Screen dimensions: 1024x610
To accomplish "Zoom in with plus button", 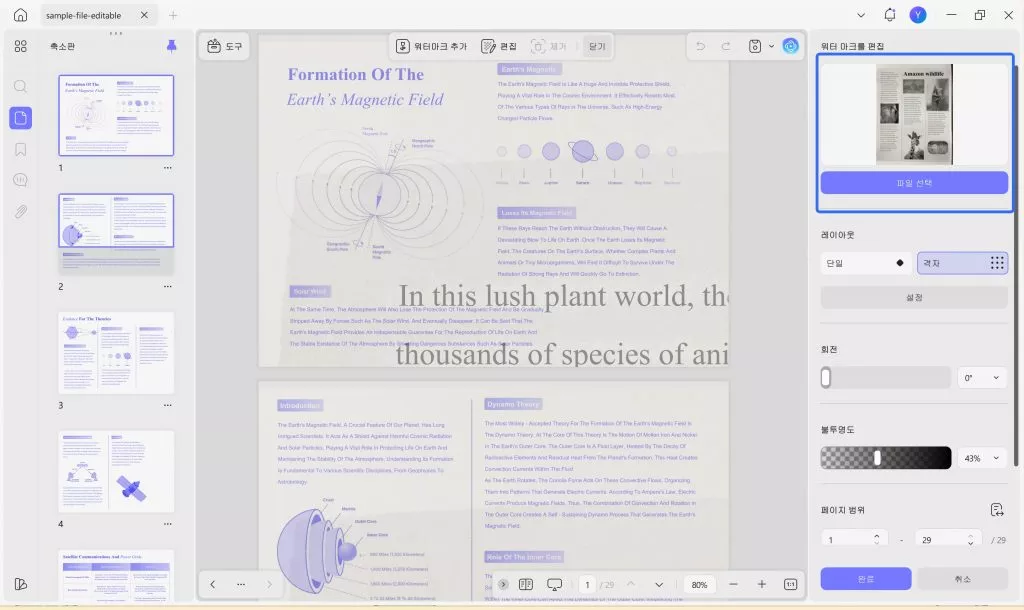I will 761,585.
